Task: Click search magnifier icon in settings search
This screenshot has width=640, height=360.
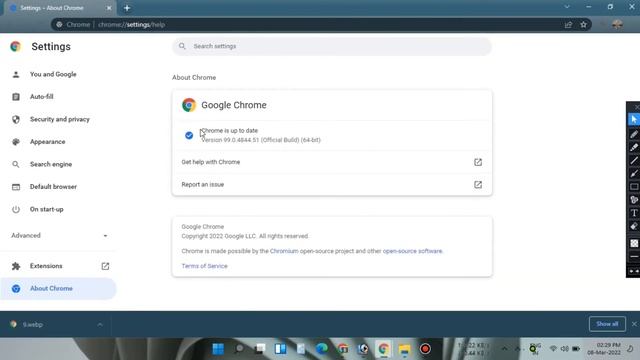Action: pyautogui.click(x=182, y=46)
